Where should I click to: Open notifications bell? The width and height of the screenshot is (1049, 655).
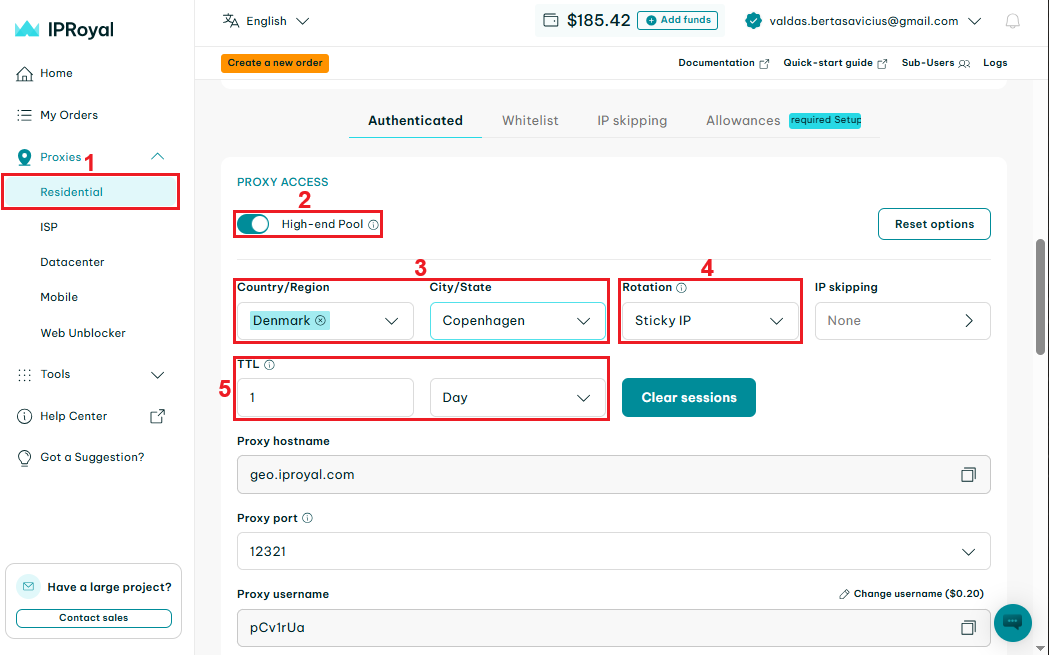point(1013,21)
